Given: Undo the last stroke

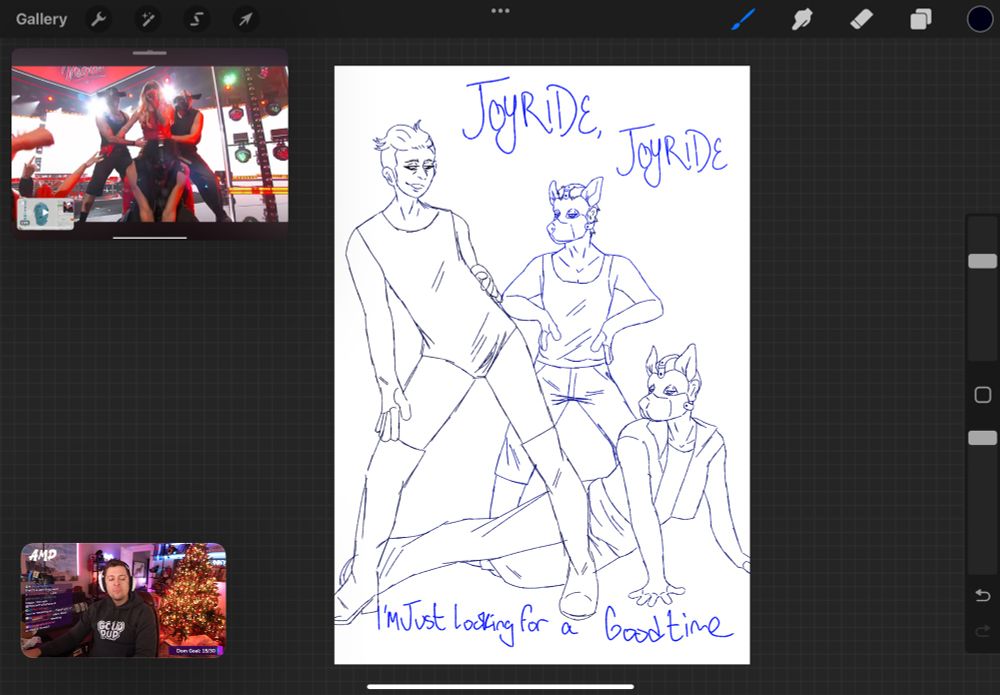Looking at the screenshot, I should point(982,596).
